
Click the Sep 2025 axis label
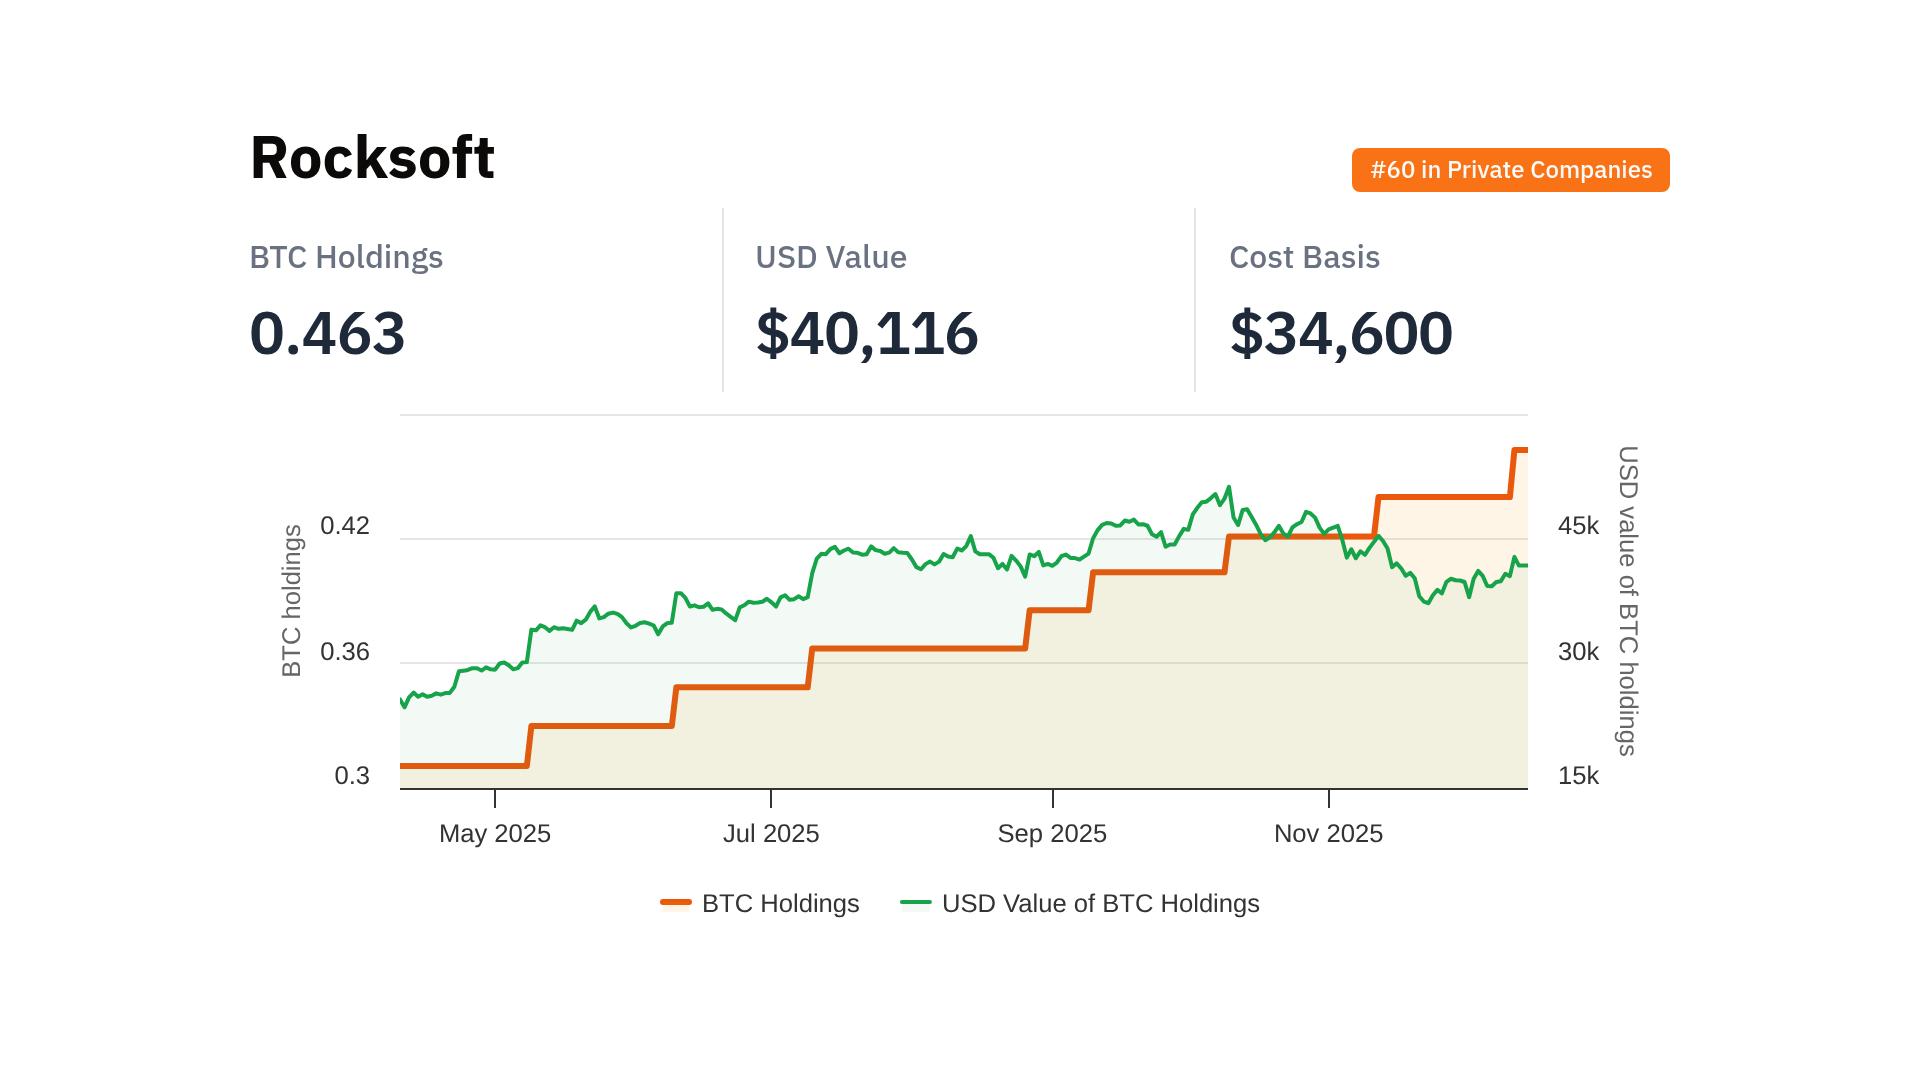click(x=1052, y=833)
